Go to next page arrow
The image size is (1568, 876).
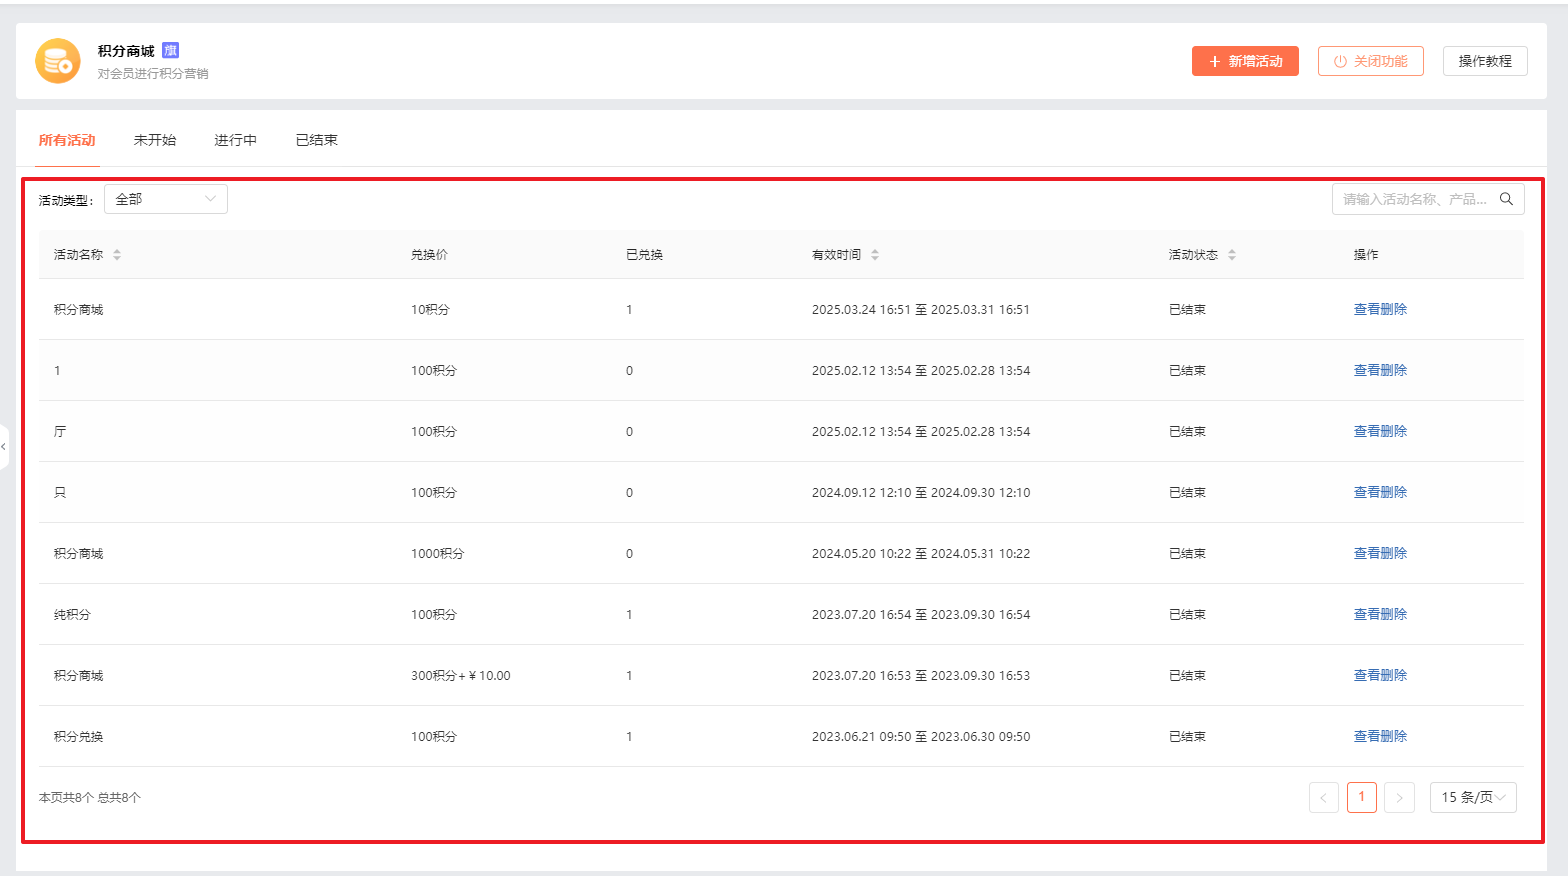(1399, 797)
